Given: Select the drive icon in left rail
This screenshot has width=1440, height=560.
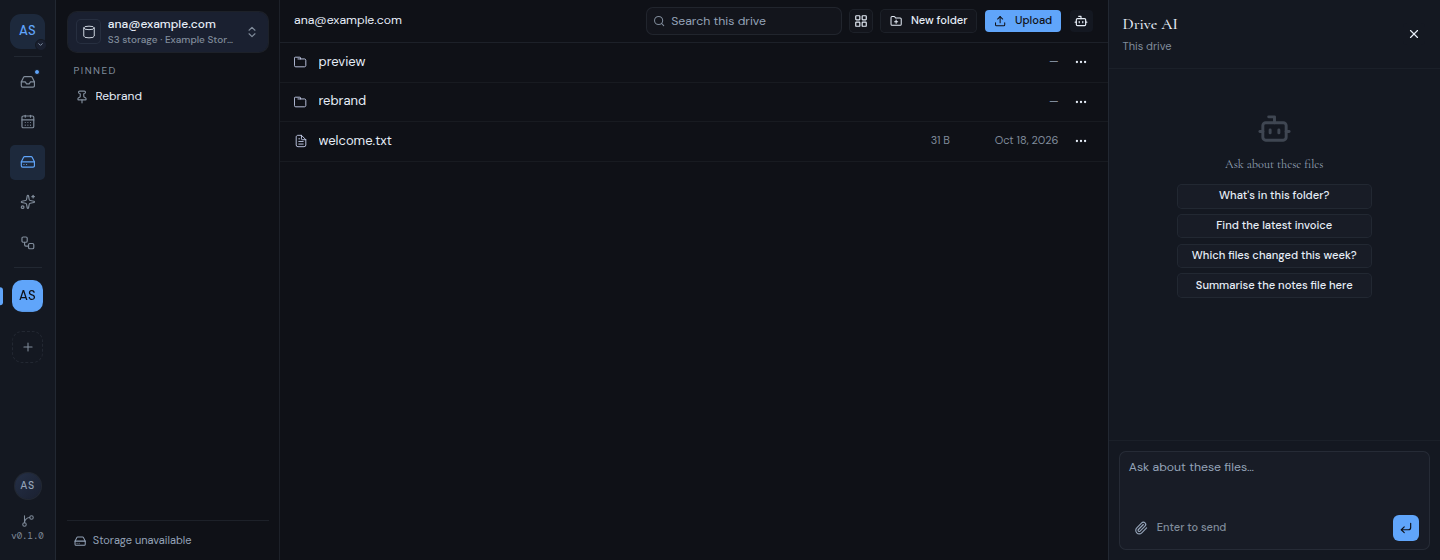Looking at the screenshot, I should coord(27,162).
